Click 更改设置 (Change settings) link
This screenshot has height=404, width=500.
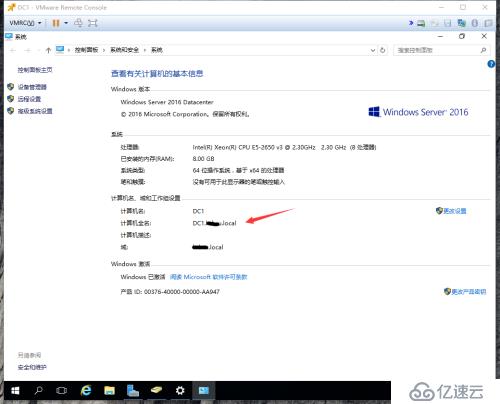coord(455,211)
